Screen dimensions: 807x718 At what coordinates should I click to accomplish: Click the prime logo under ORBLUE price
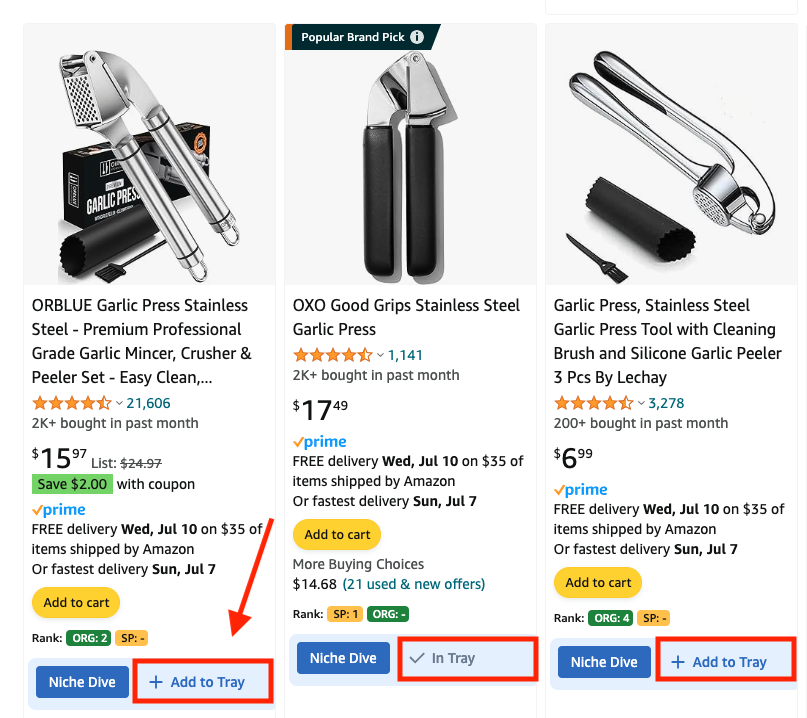click(59, 510)
